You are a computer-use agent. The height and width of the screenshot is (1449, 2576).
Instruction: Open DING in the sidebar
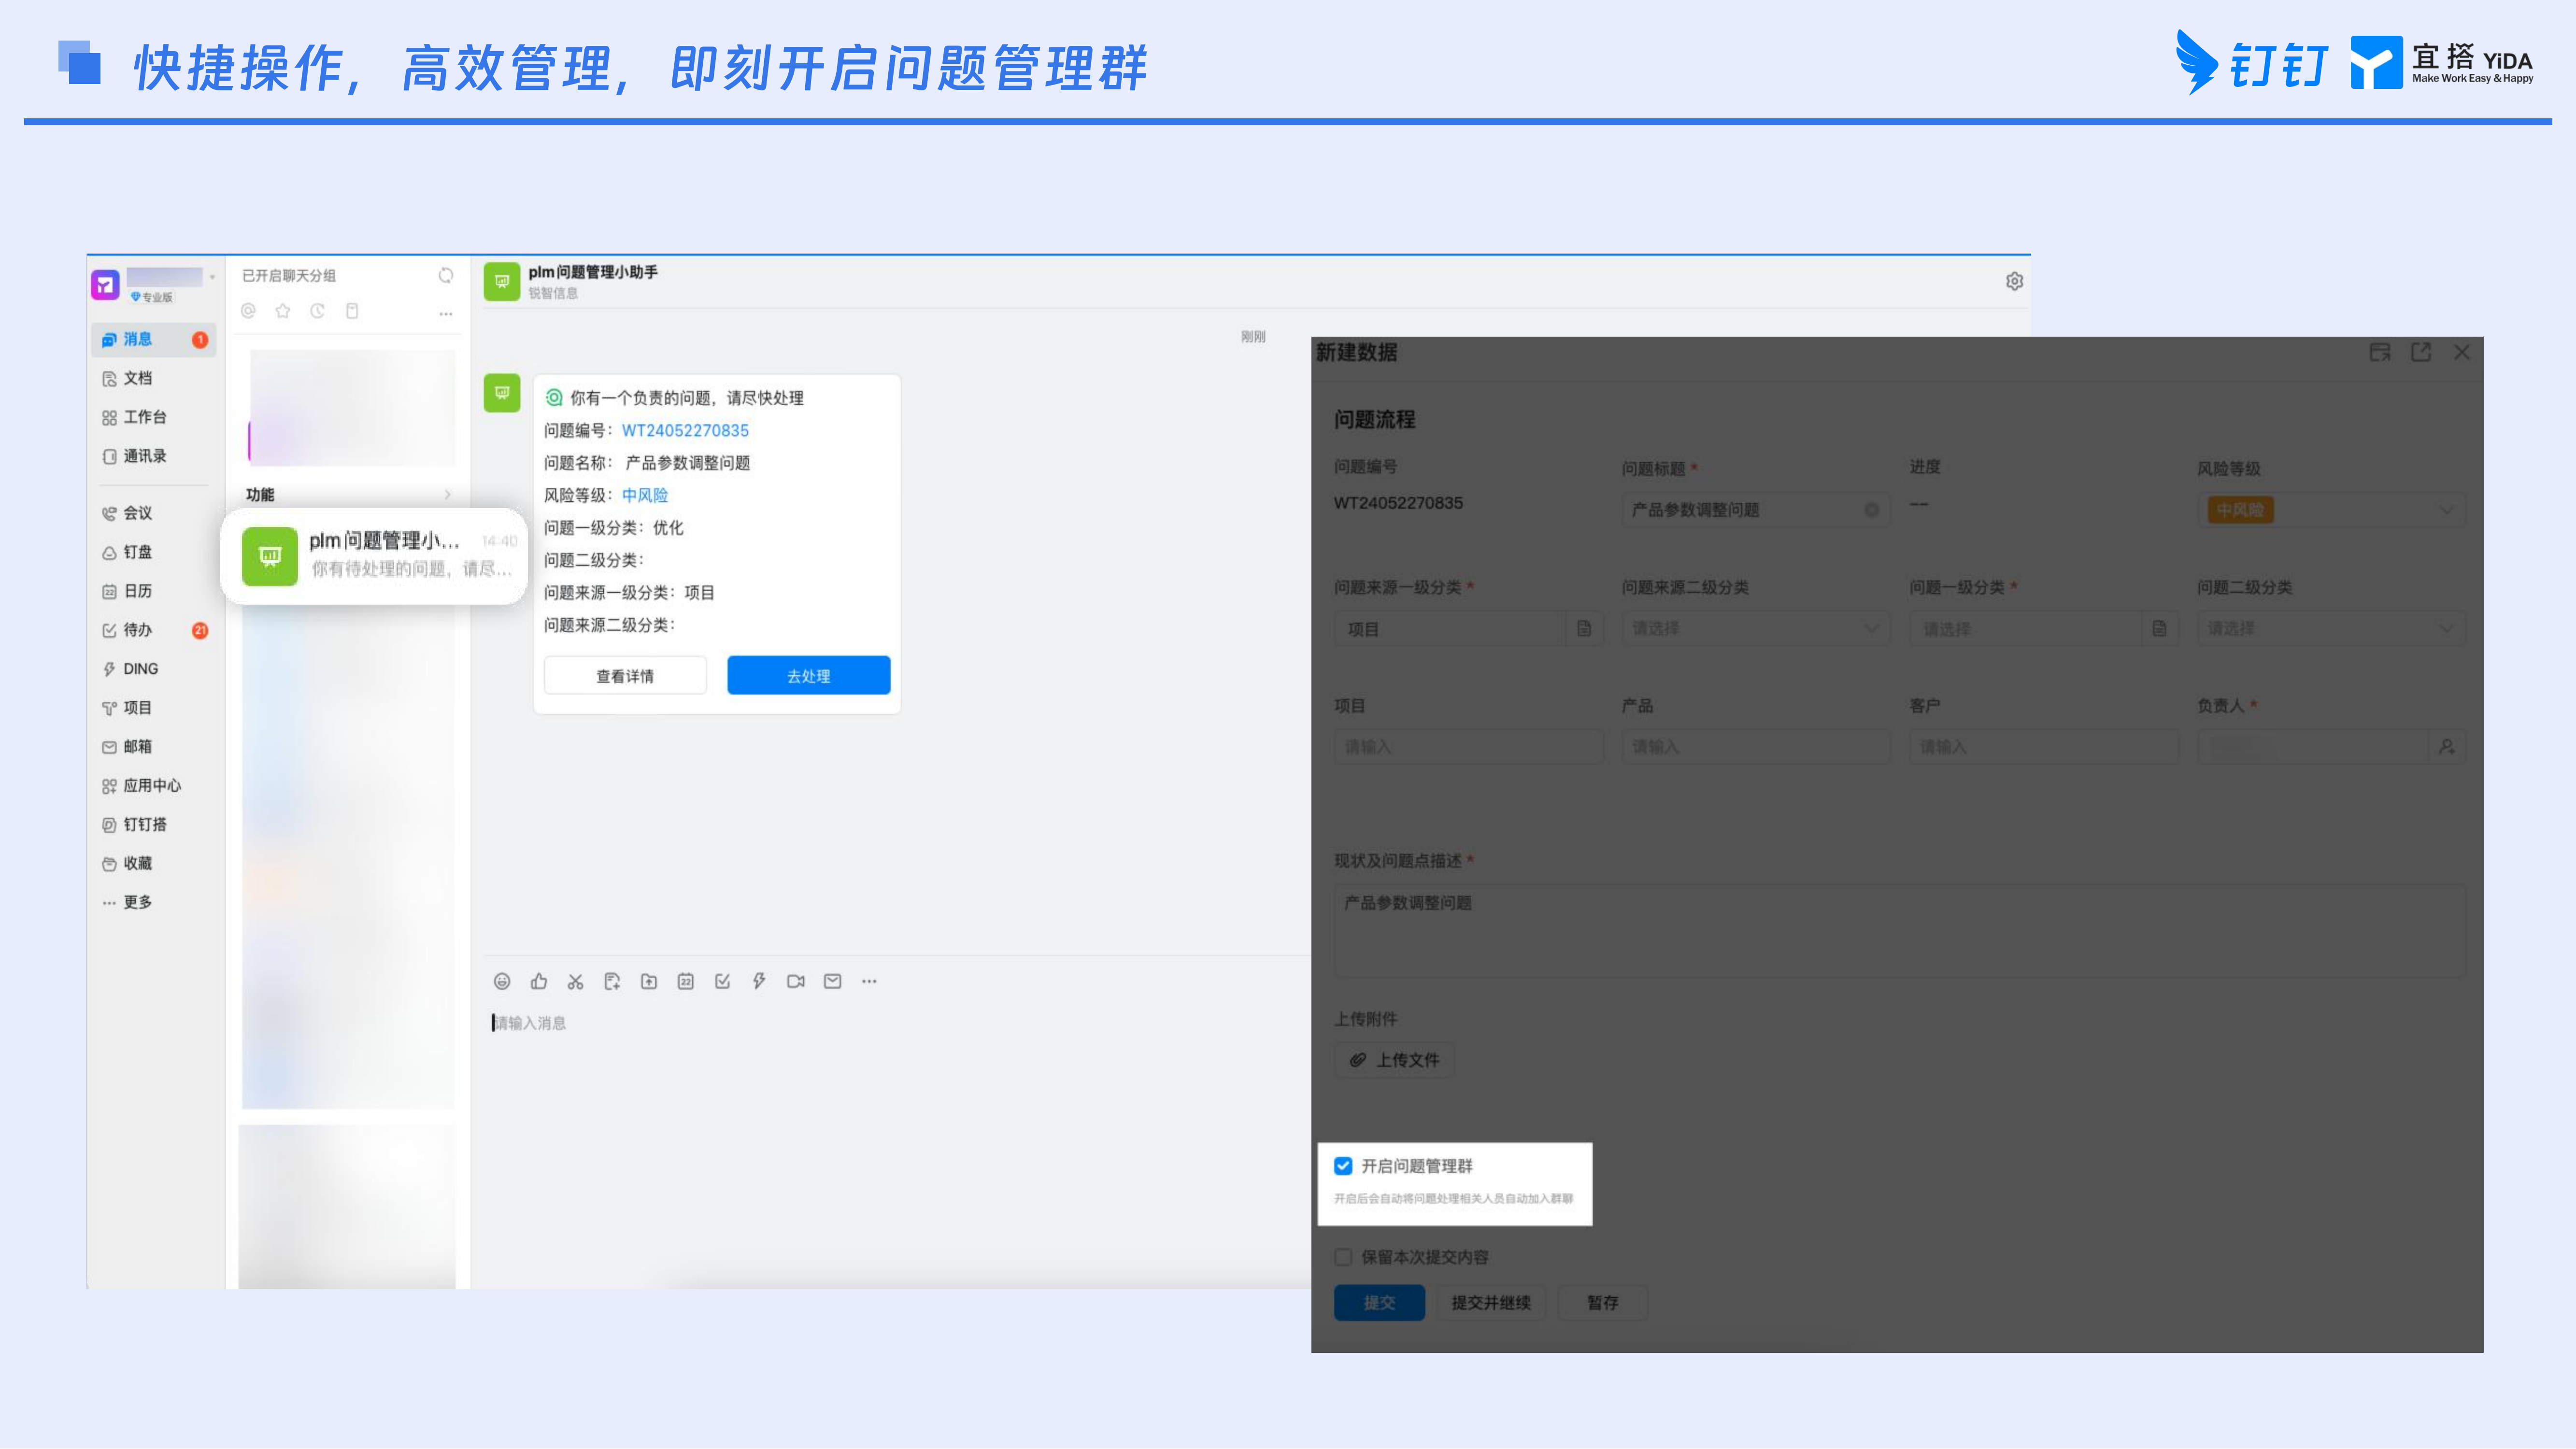click(130, 669)
